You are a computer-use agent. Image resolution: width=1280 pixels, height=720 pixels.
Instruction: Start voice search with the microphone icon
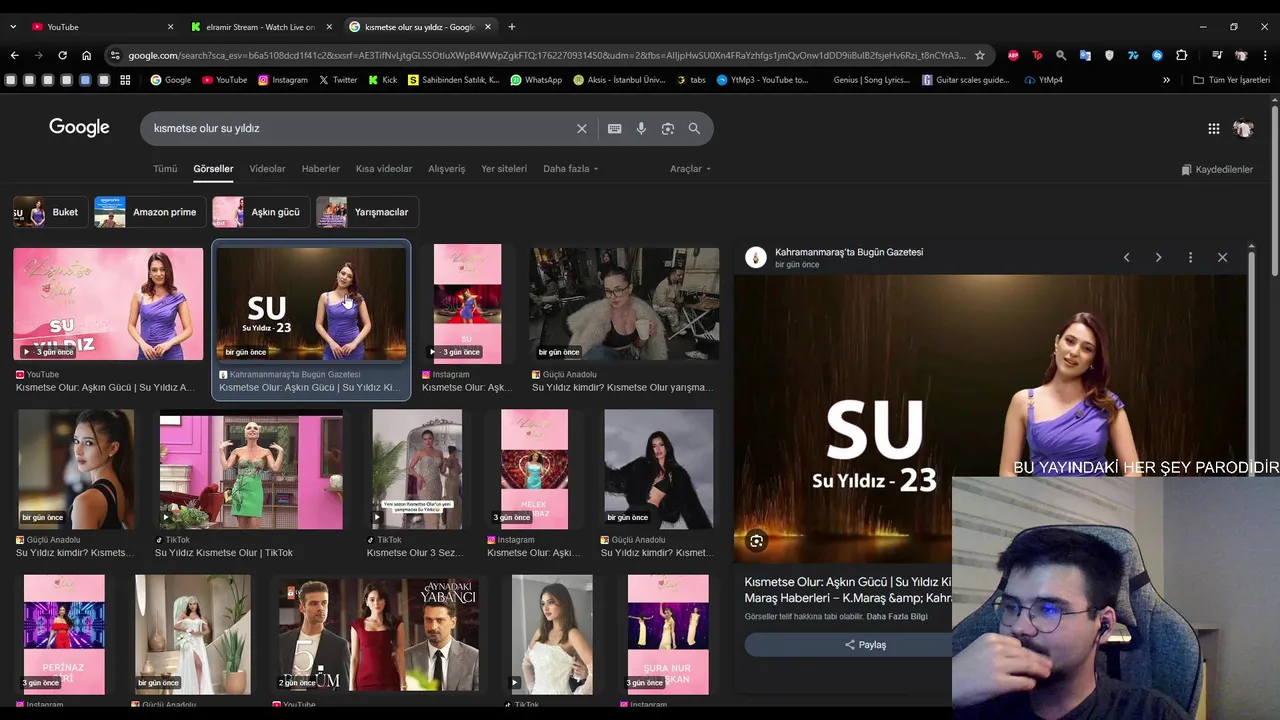tap(641, 128)
